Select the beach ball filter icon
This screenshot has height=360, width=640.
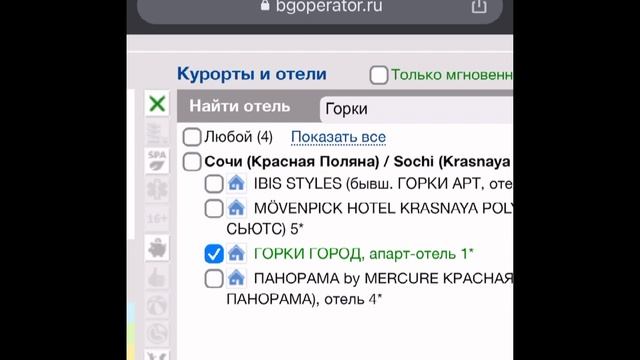point(157,306)
